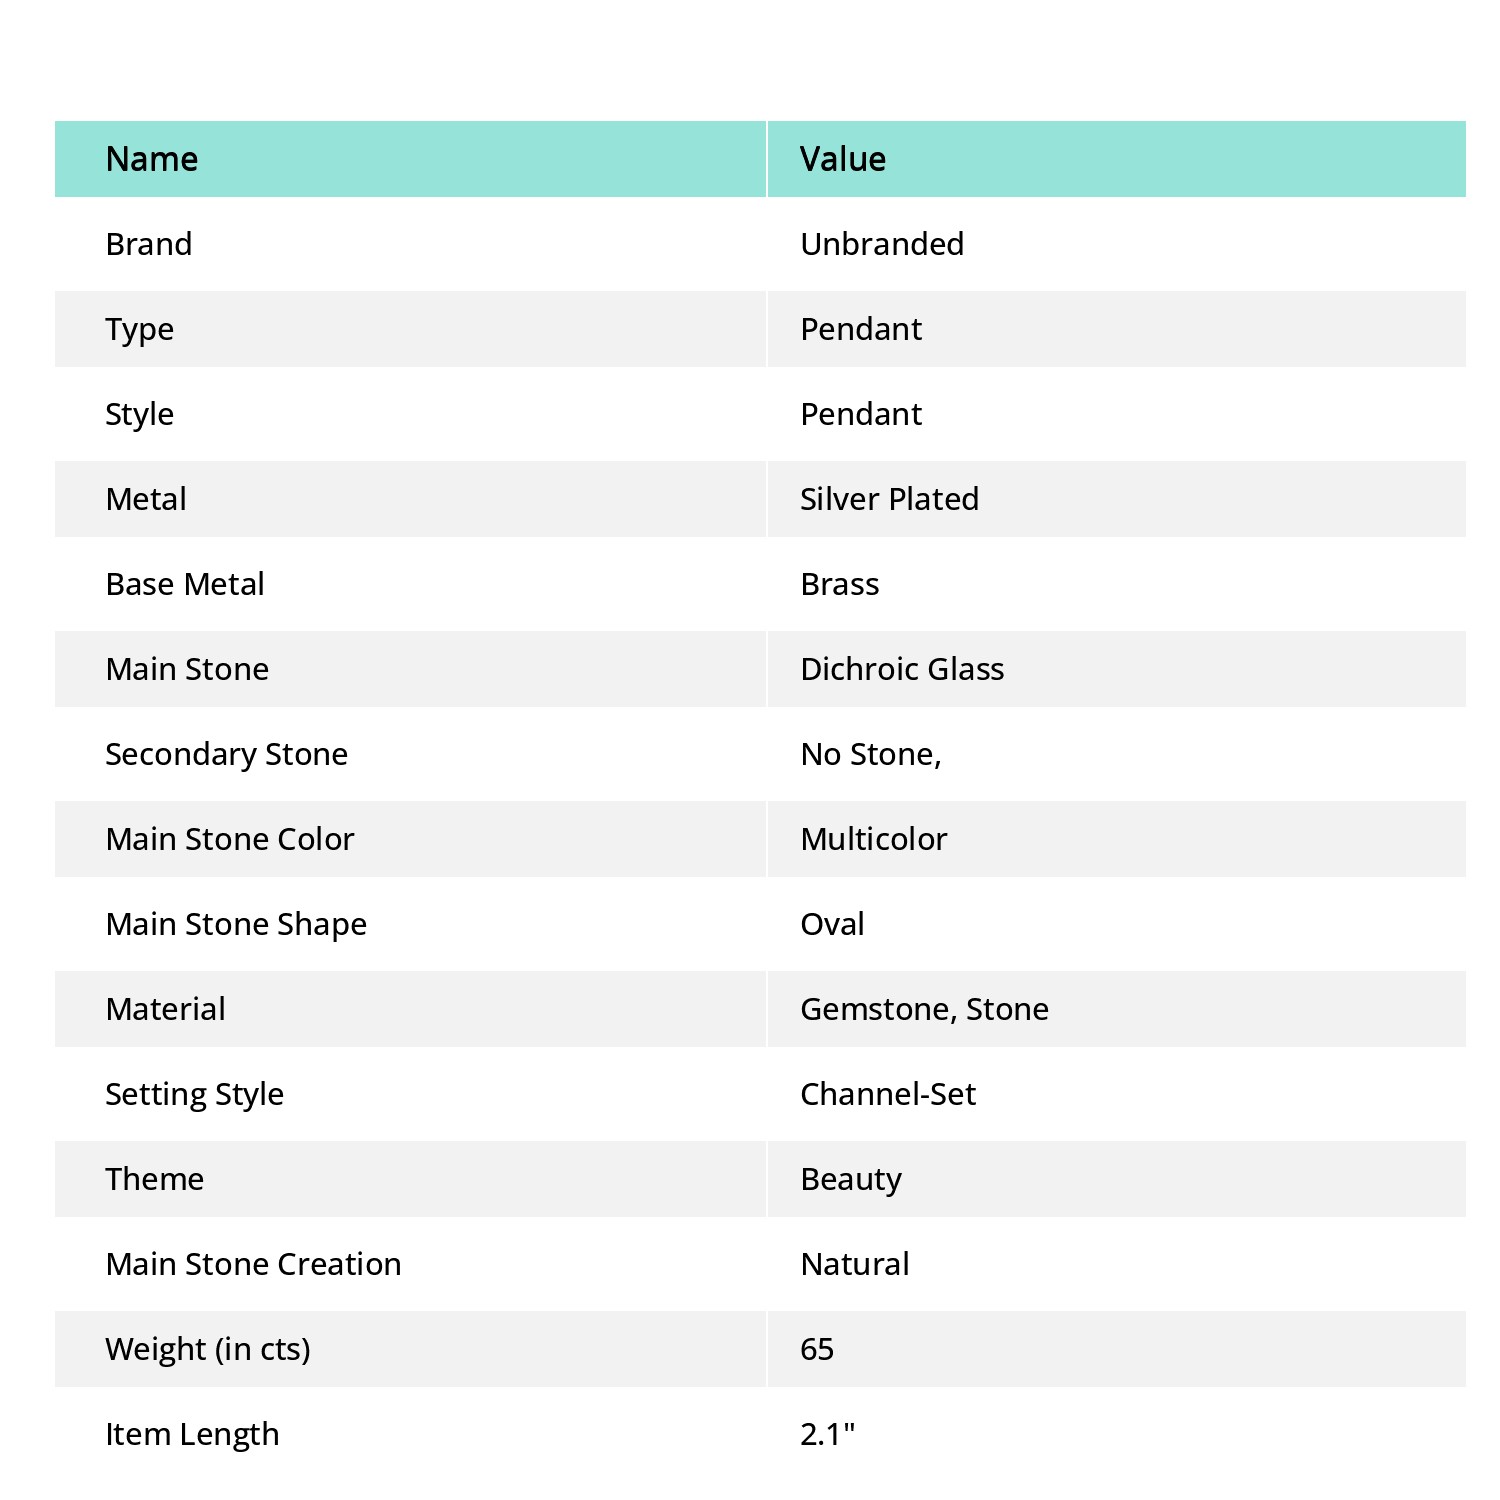Select the Type row label
Viewport: 1500px width, 1500px height.
[x=140, y=330]
